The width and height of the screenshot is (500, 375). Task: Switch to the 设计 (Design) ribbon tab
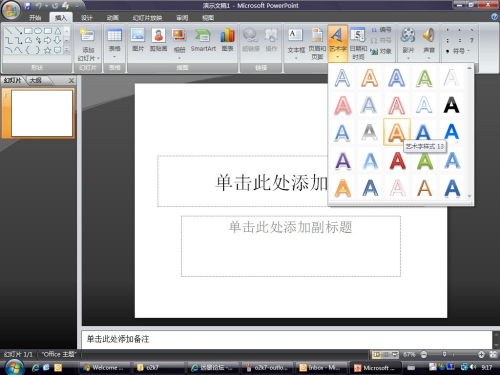(x=87, y=18)
